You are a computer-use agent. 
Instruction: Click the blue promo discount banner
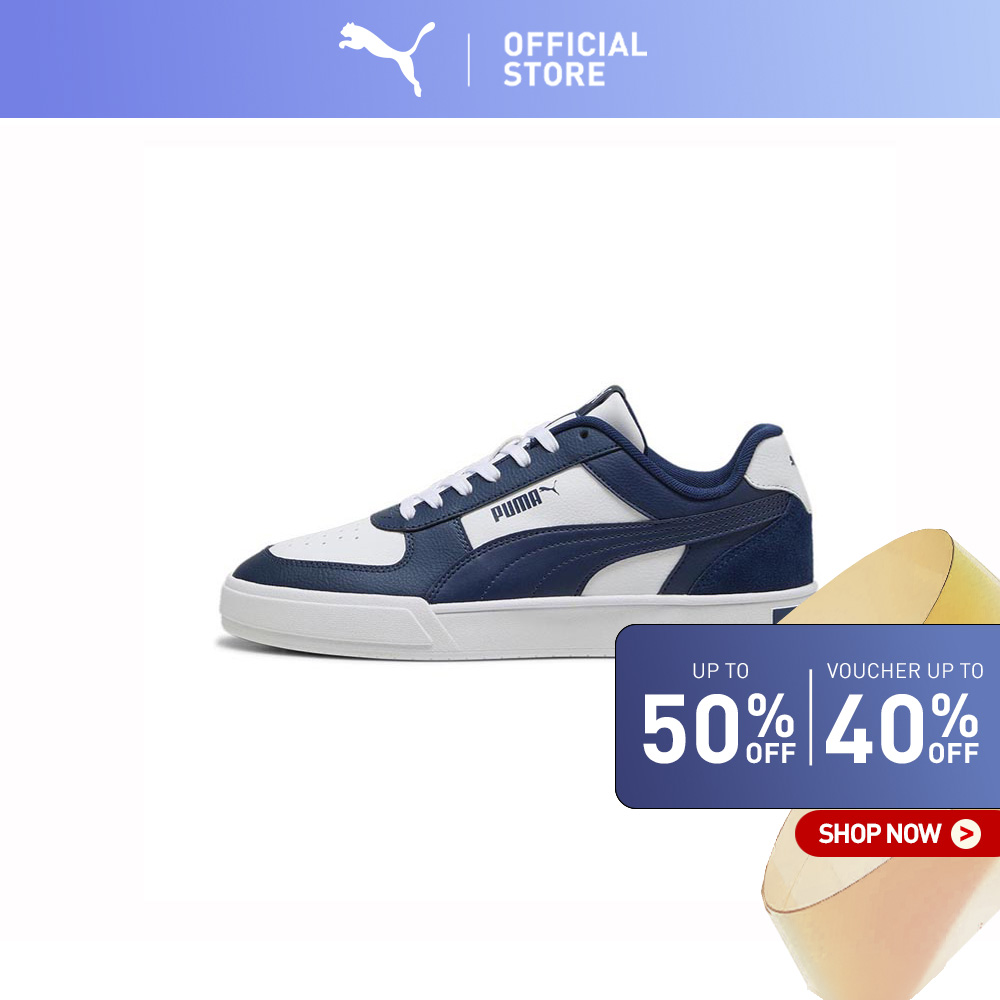pyautogui.click(x=807, y=716)
